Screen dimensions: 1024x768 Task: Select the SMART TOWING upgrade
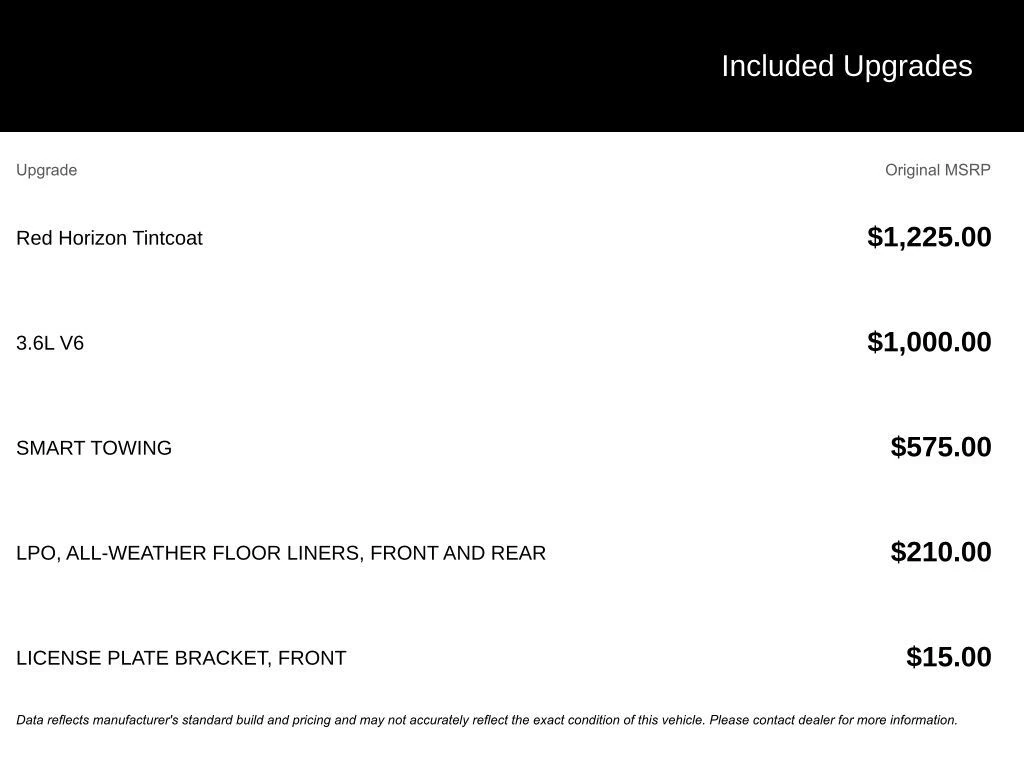pos(94,448)
